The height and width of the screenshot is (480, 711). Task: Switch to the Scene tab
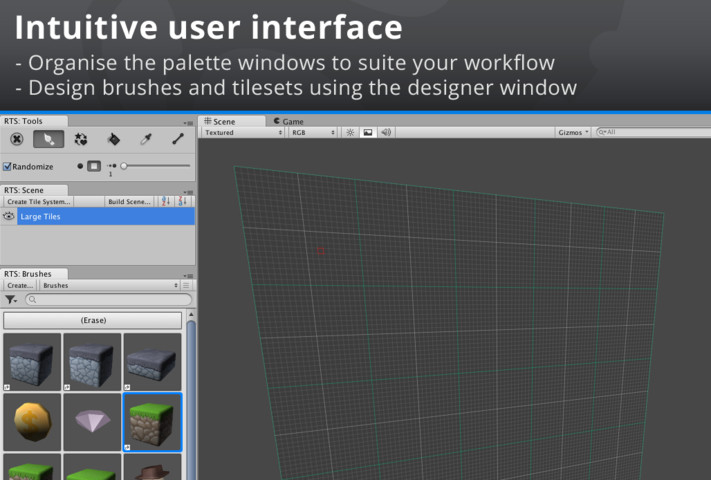[231, 121]
